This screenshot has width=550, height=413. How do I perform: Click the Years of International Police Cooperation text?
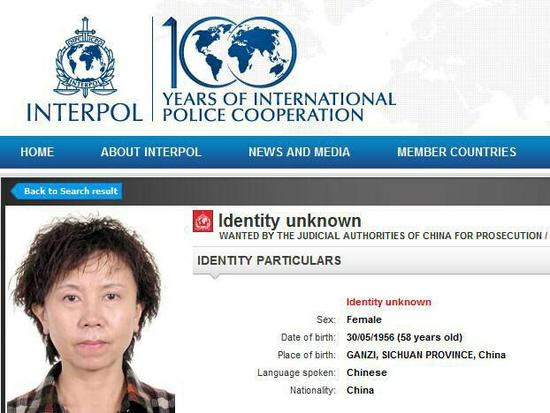(x=279, y=107)
